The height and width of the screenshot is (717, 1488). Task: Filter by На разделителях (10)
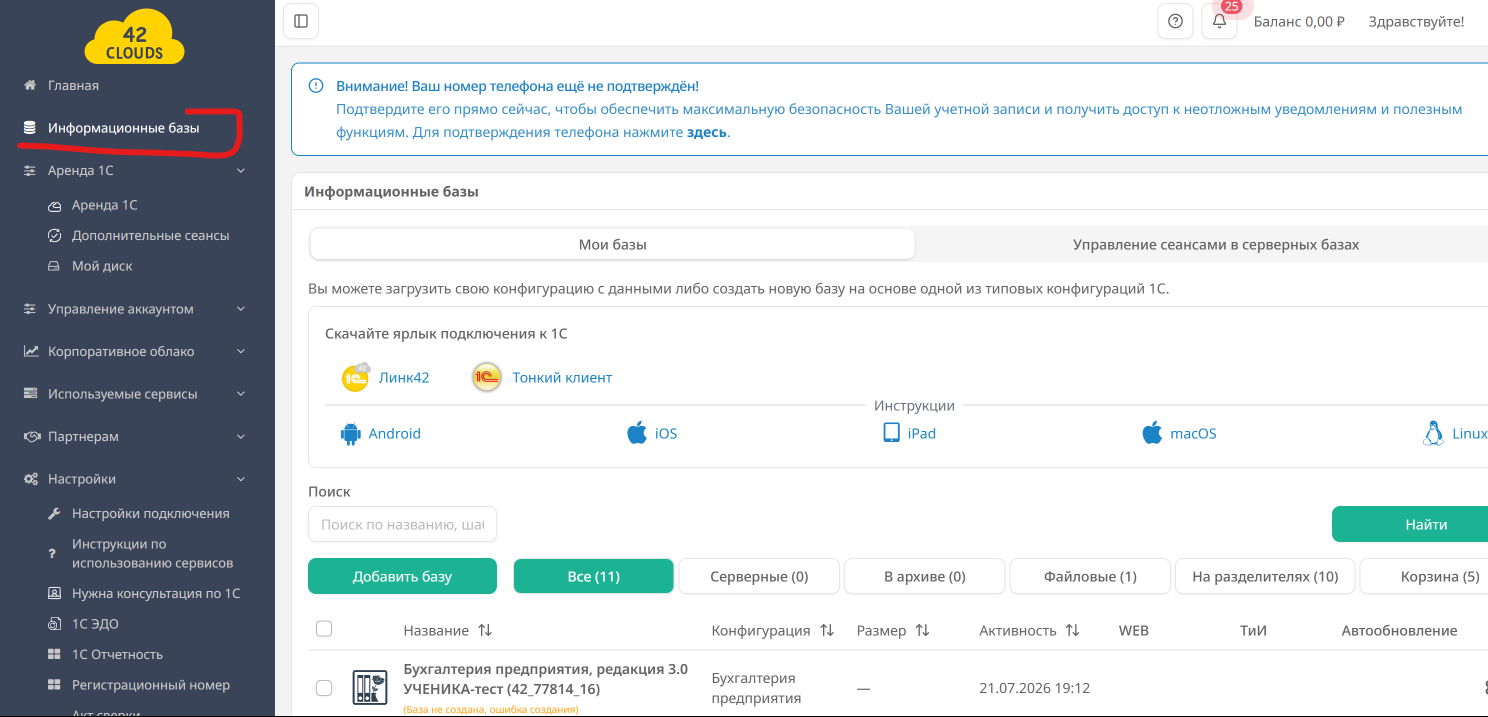pyautogui.click(x=1265, y=576)
